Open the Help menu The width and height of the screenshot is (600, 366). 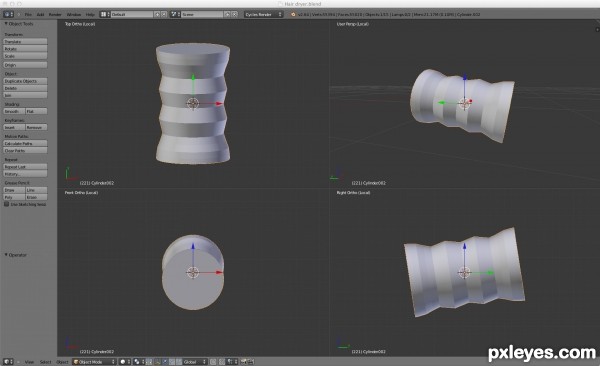90,15
